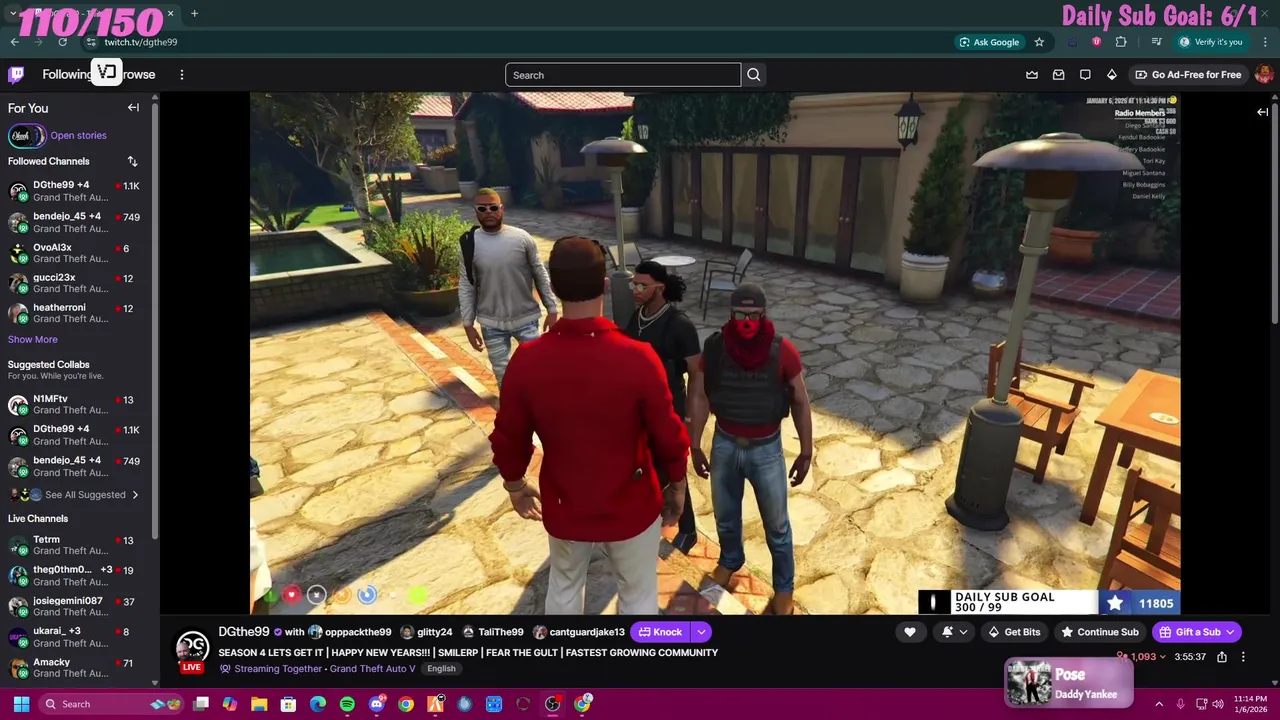Viewport: 1280px width, 720px height.
Task: Open Prime Gaming loot crown icon
Action: pyautogui.click(x=1032, y=75)
